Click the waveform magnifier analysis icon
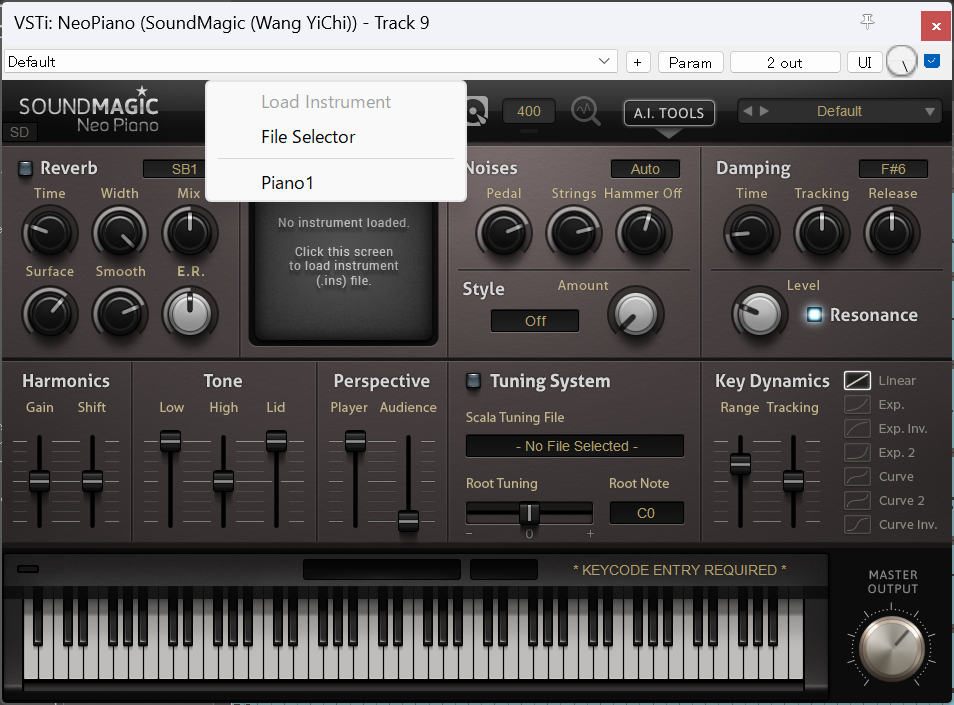 click(x=585, y=111)
